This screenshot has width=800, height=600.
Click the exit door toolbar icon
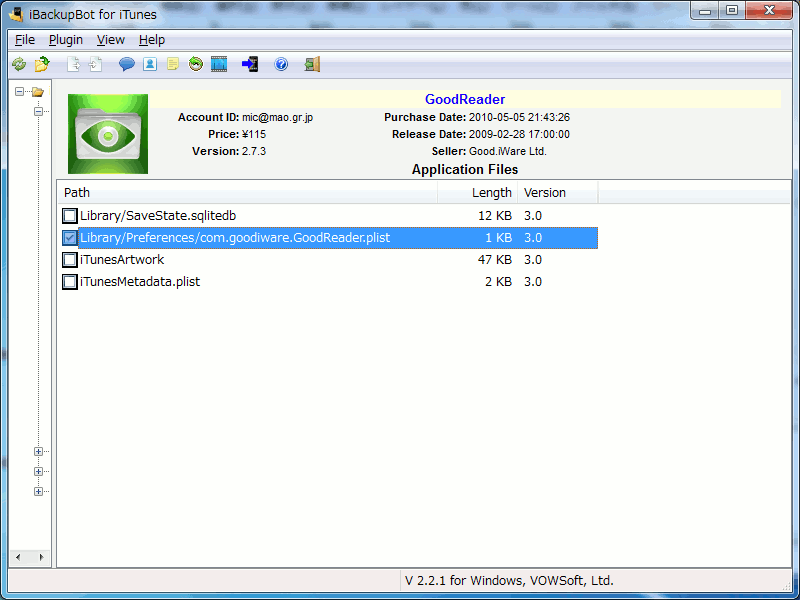pyautogui.click(x=312, y=65)
